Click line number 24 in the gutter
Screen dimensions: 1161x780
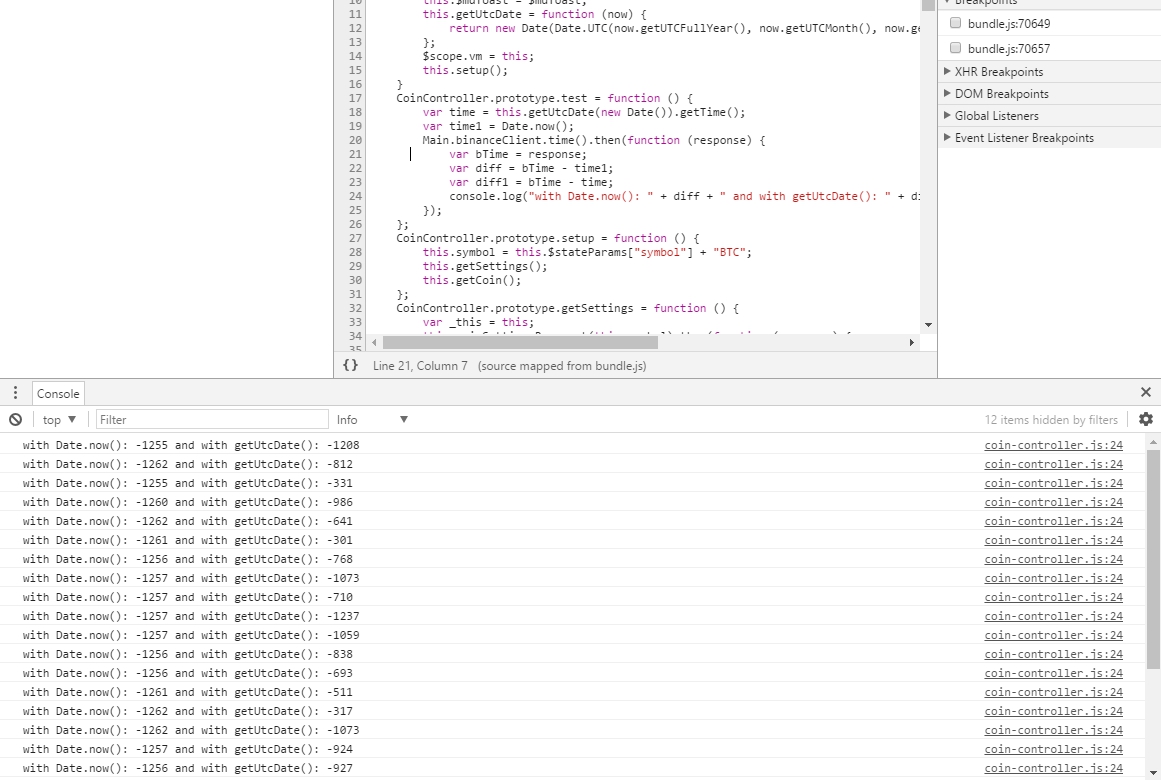pyautogui.click(x=355, y=196)
